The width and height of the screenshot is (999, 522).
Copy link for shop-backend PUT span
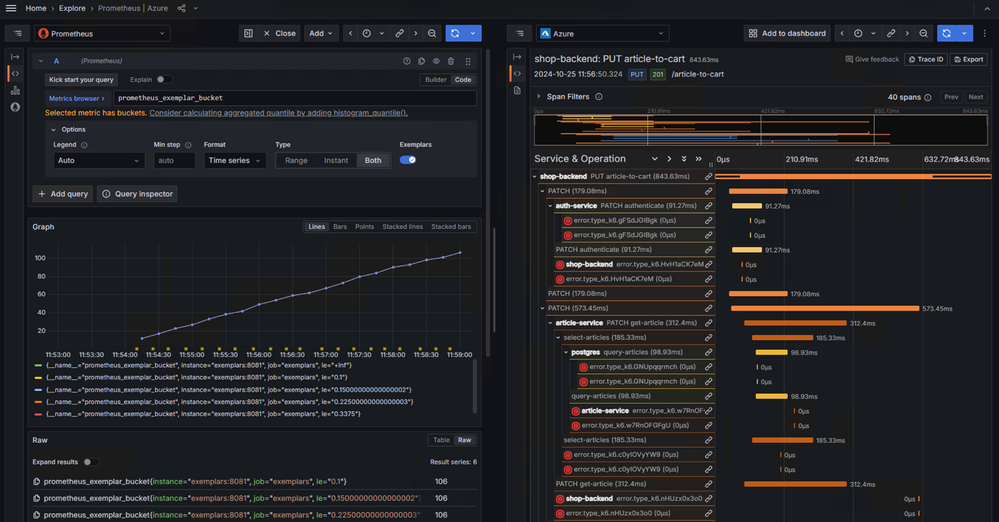coord(708,176)
